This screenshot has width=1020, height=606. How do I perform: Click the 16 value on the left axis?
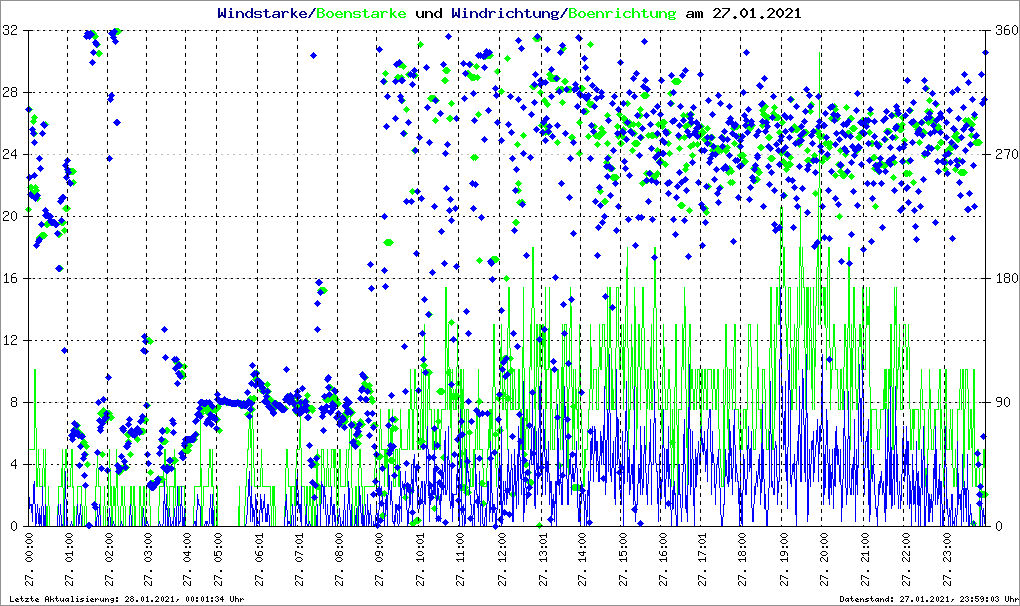(12, 279)
